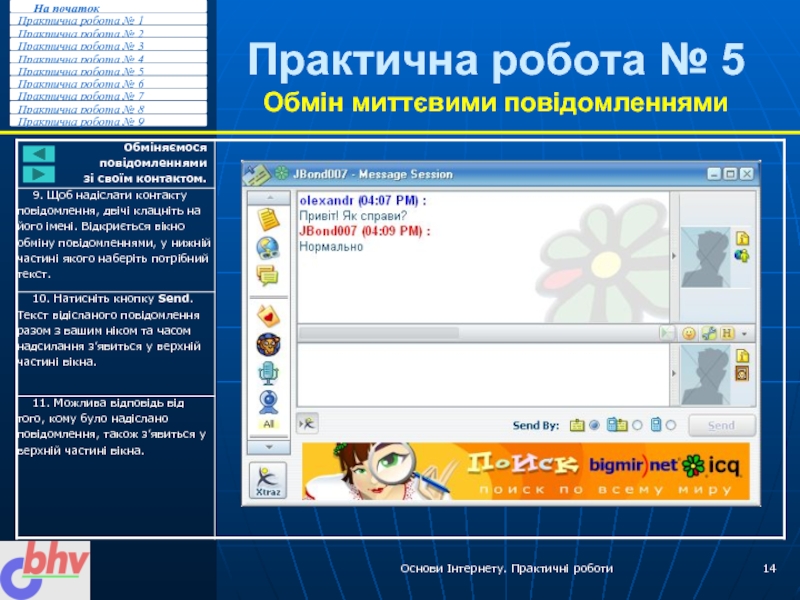This screenshot has height=600, width=800.
Task: Maximize the Message Session window
Action: click(x=730, y=174)
